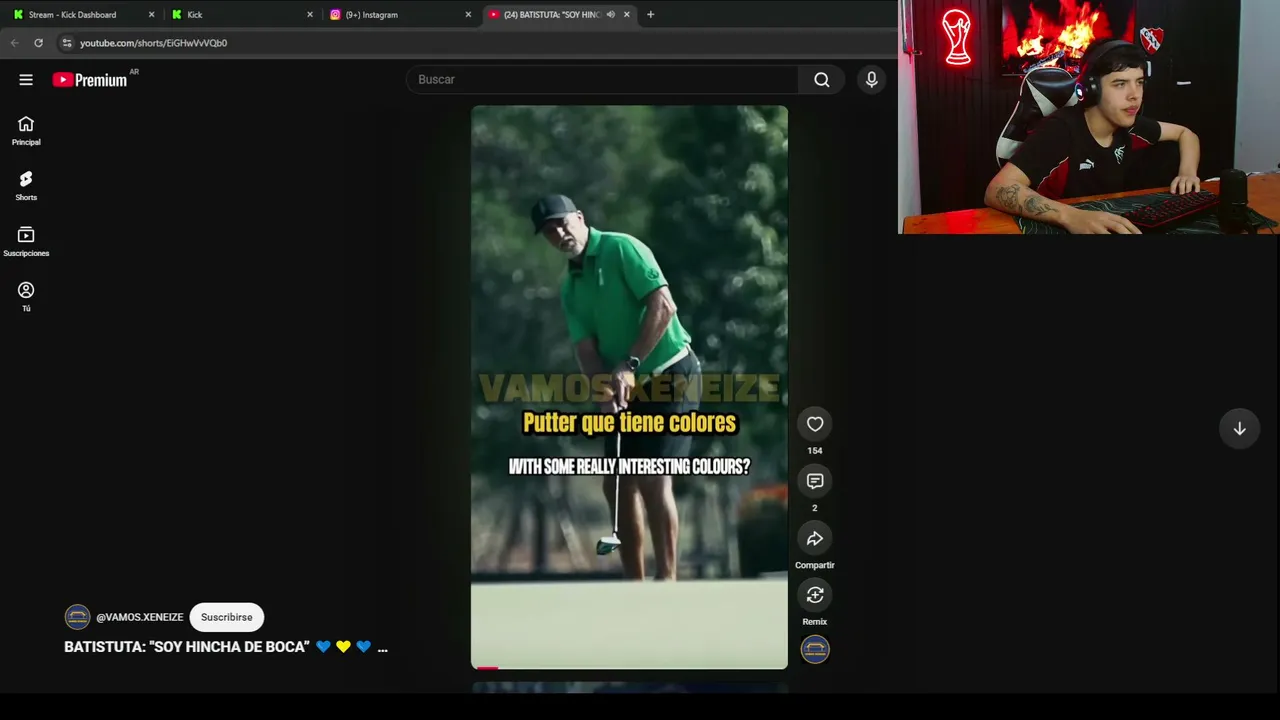Select the YouTube Batistuta tab

click(559, 14)
